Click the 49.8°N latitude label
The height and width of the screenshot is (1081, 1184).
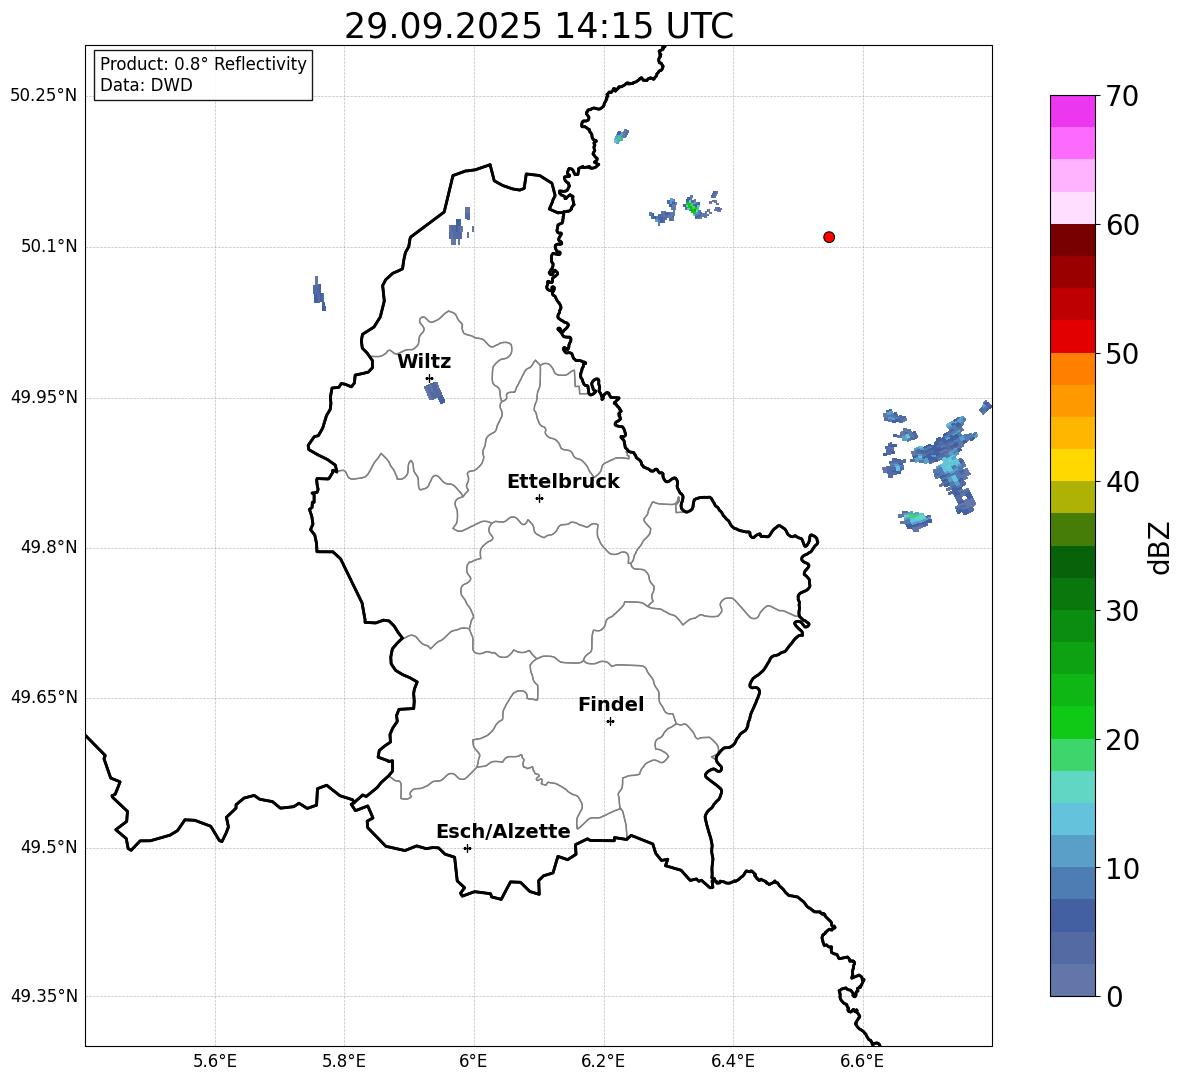click(49, 547)
